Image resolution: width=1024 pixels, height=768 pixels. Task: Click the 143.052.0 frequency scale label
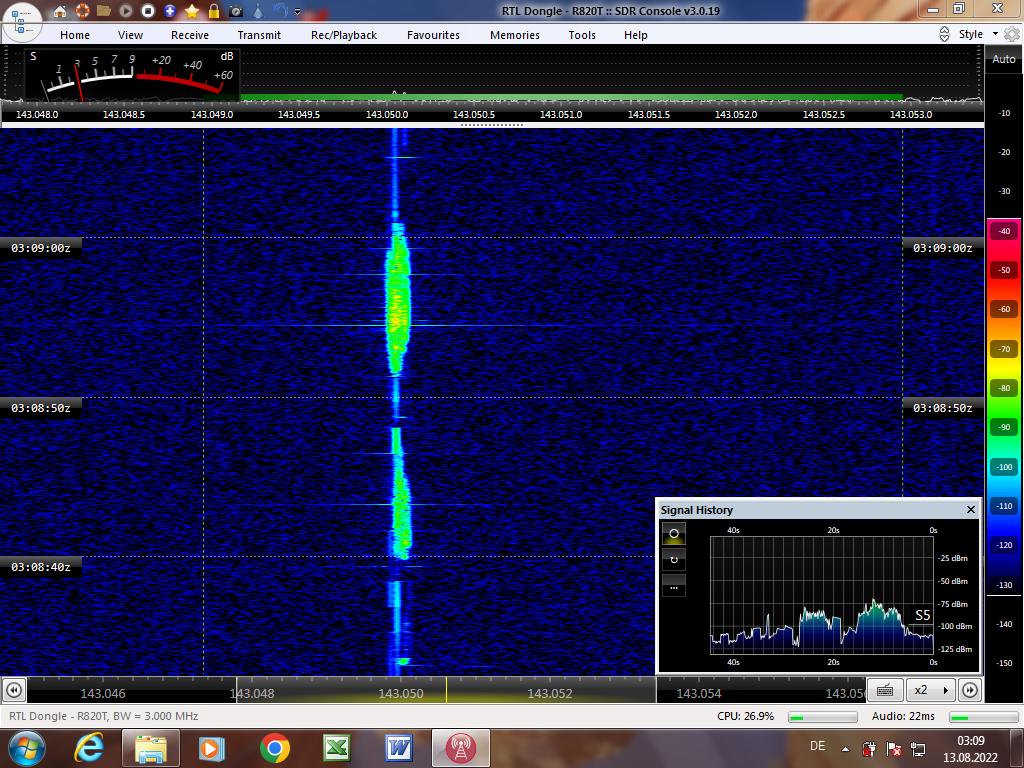click(736, 114)
